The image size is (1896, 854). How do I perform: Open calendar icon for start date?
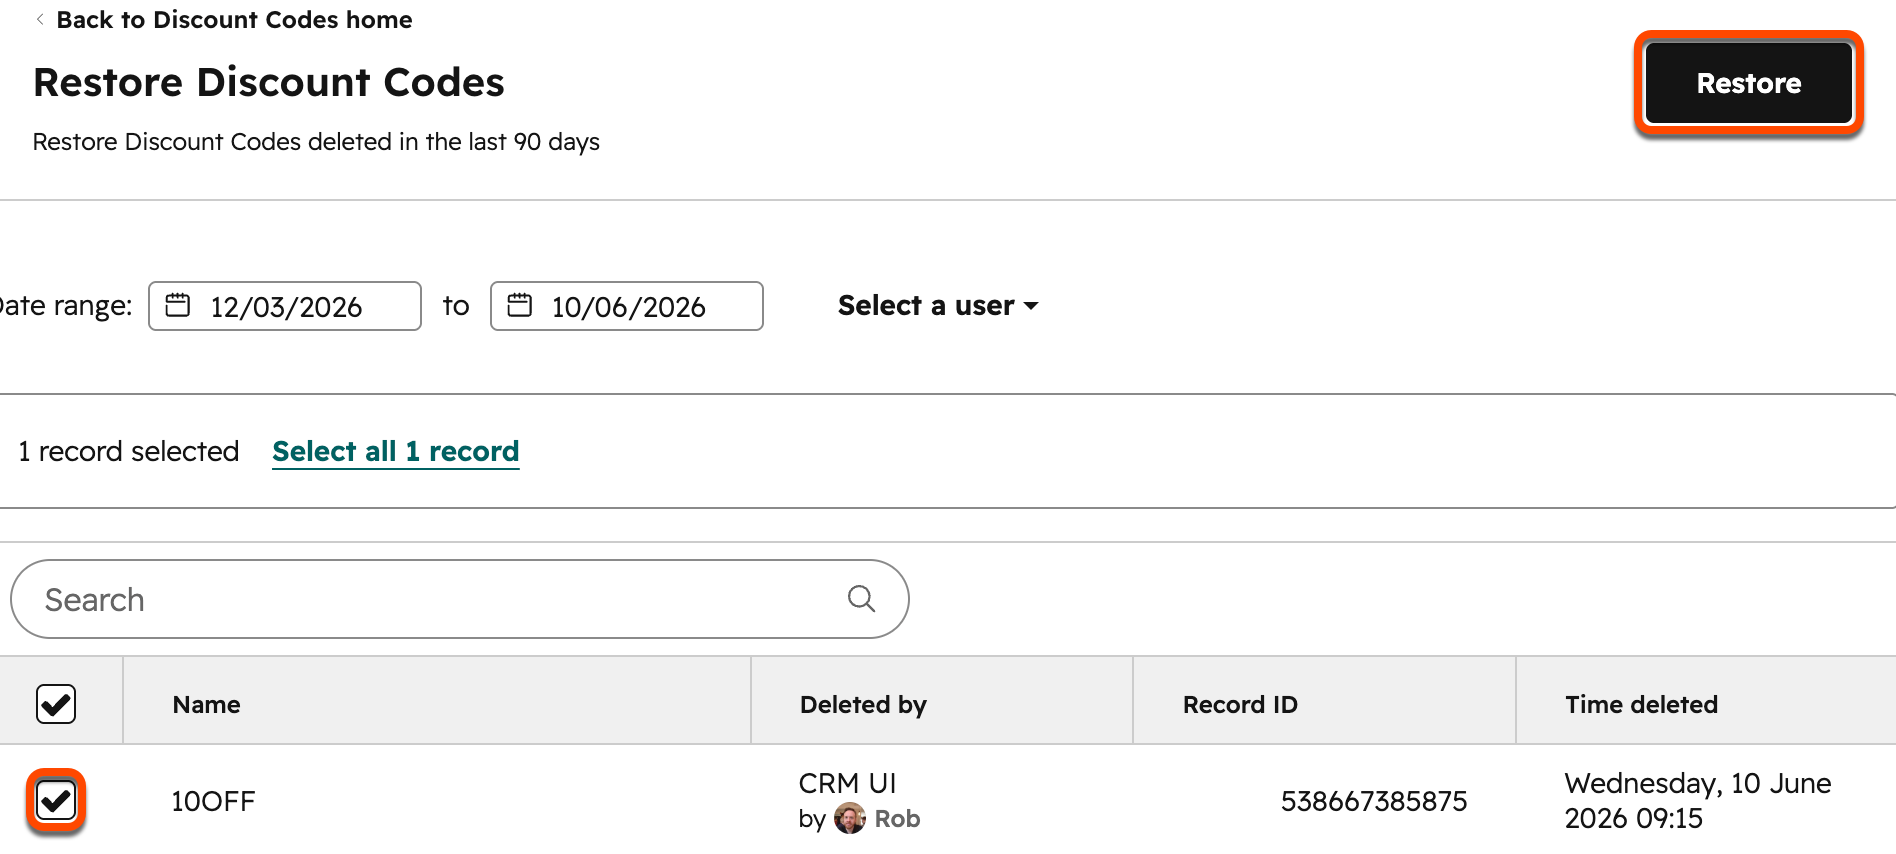click(x=177, y=305)
